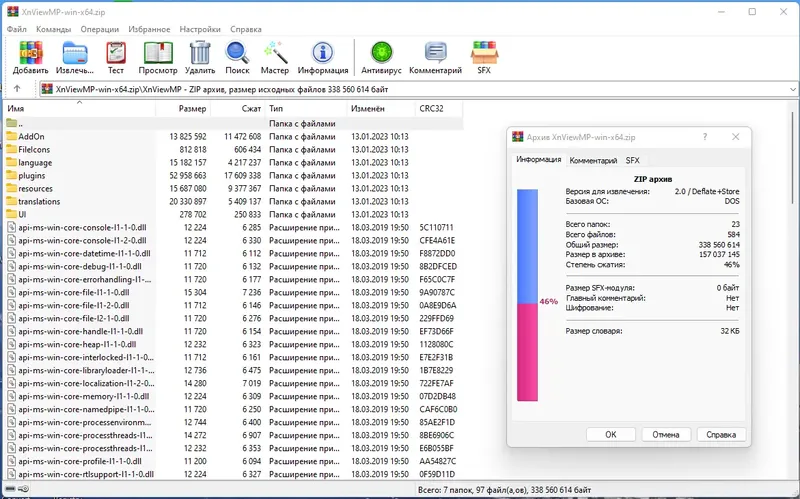Select the translations folder name

[39, 202]
